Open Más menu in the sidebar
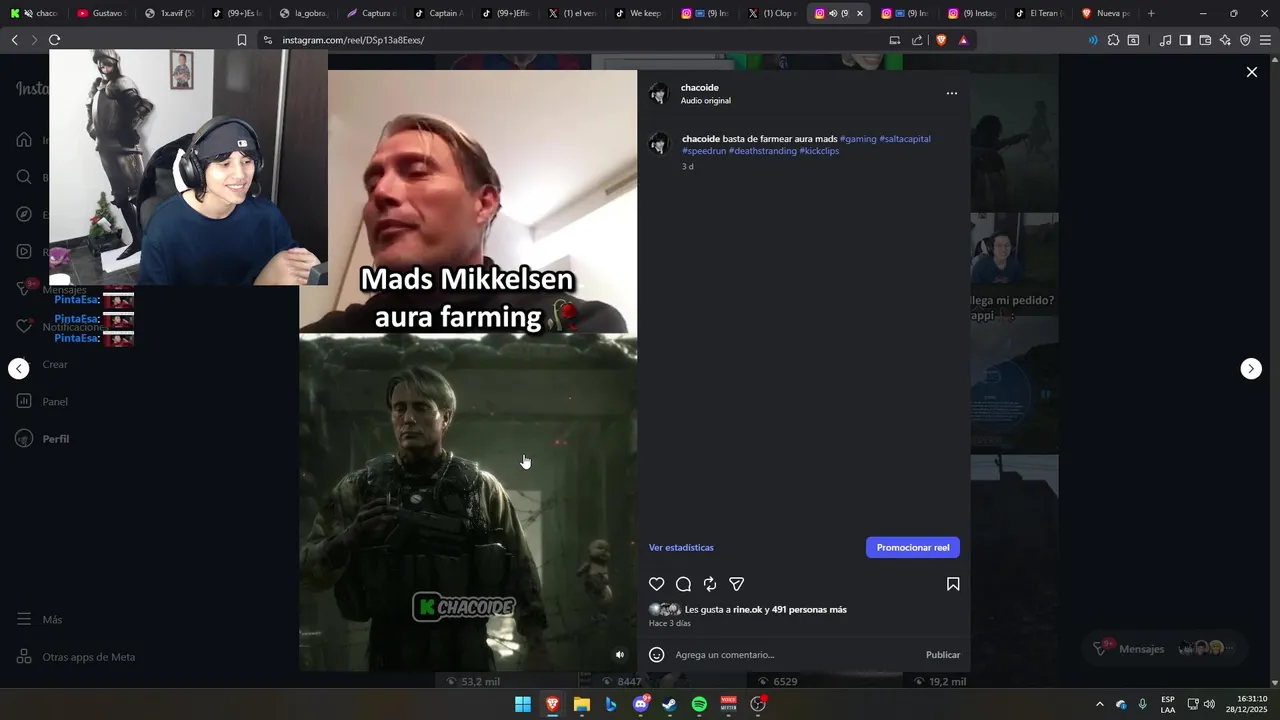This screenshot has width=1280, height=720. tap(40, 620)
